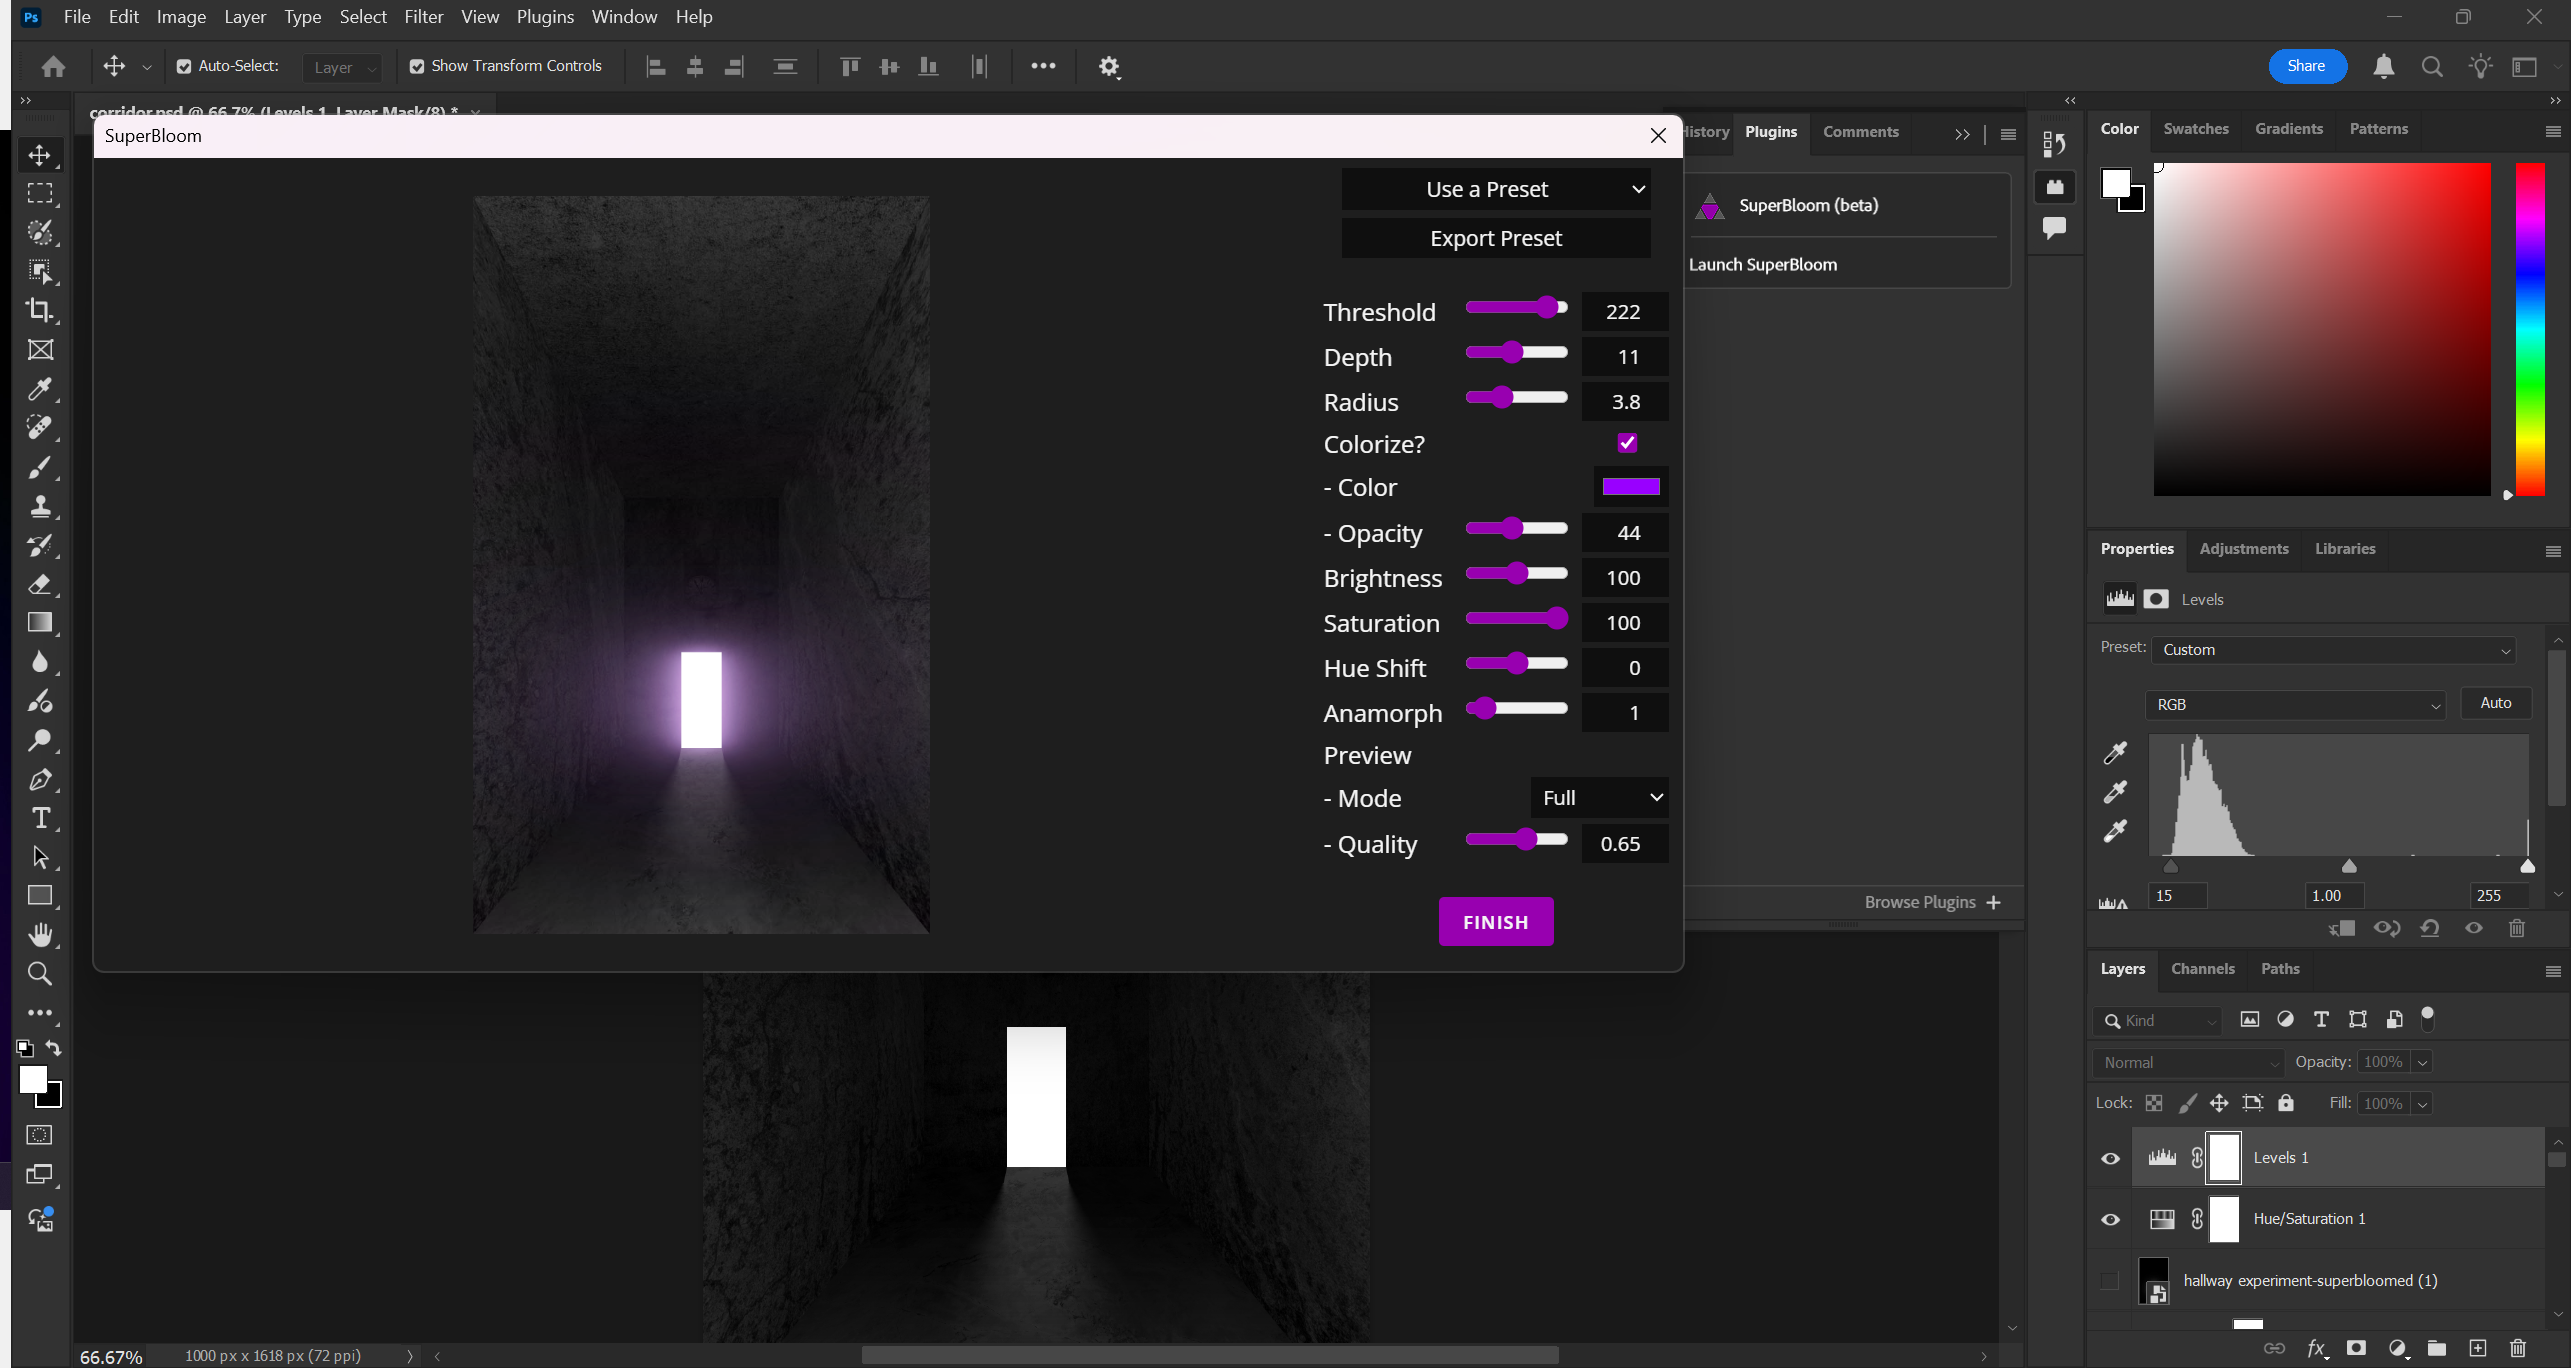Click the Auto button in Levels
2571x1368 pixels.
[2495, 703]
